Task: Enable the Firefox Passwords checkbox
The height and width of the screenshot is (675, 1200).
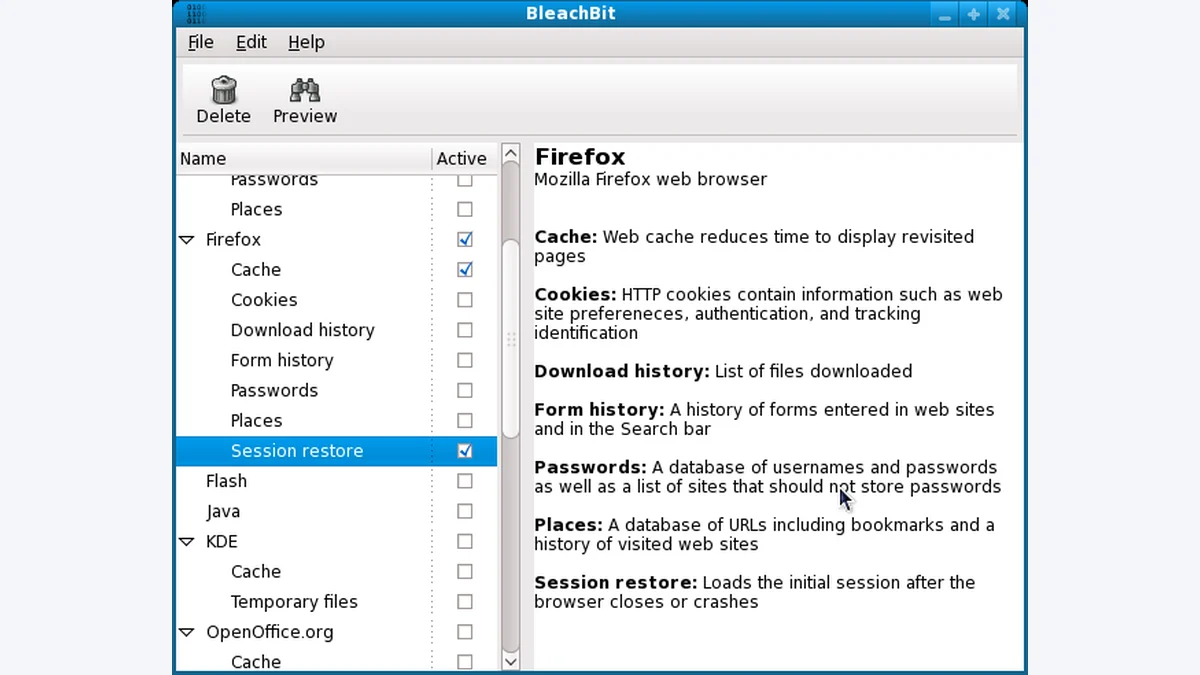Action: pyautogui.click(x=465, y=390)
